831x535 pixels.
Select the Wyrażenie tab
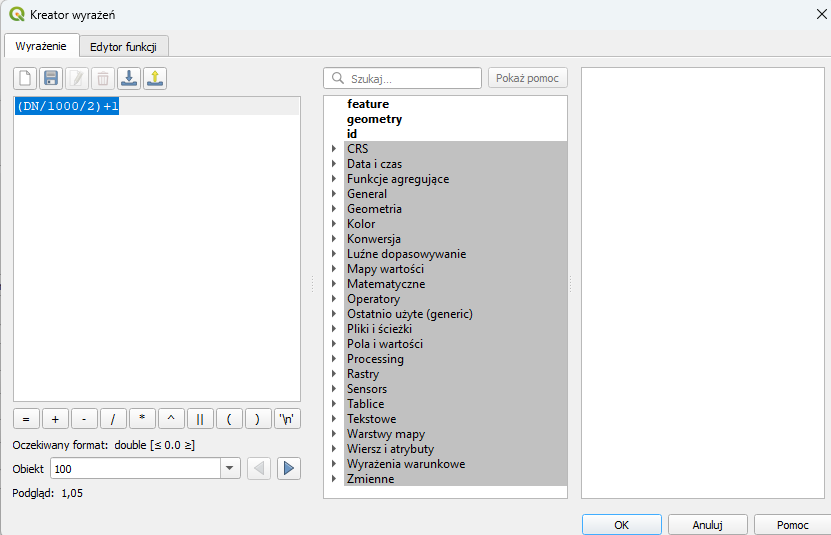(41, 46)
